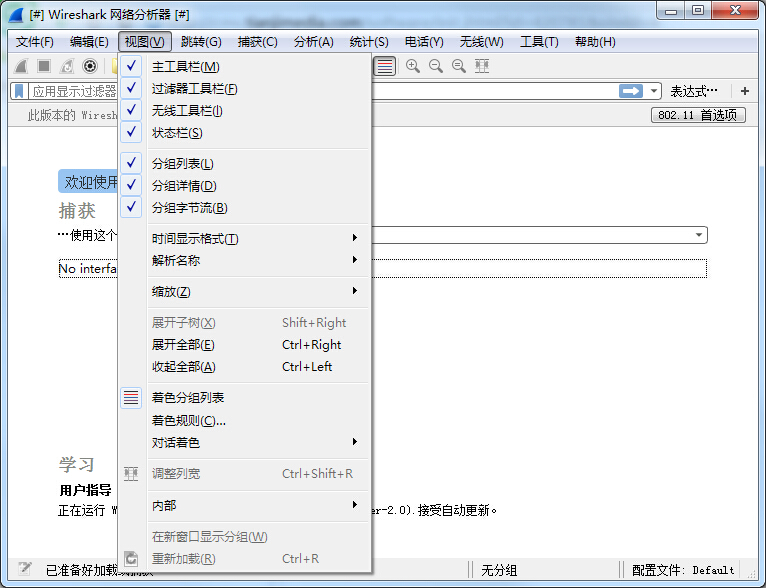Open the 帮助(H) menu
The height and width of the screenshot is (588, 766).
595,42
